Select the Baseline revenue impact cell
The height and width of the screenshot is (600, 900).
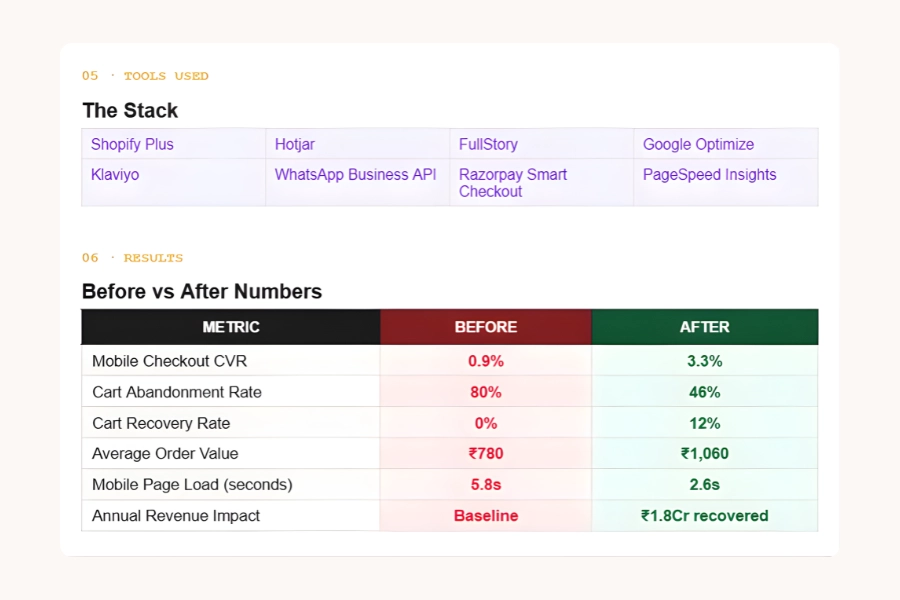point(486,516)
